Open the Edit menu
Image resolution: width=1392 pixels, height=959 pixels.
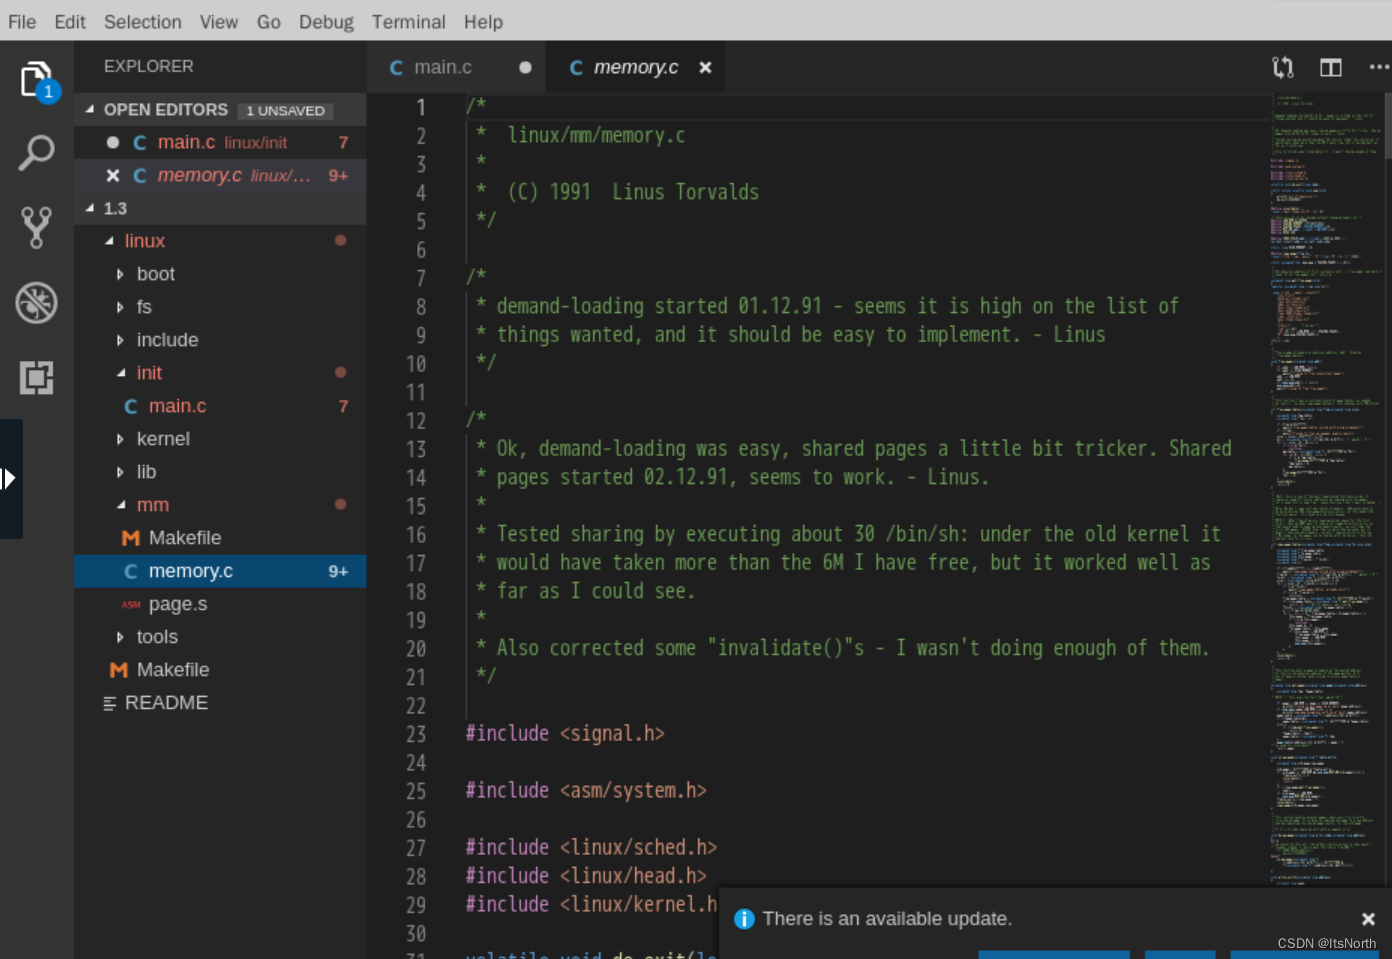pyautogui.click(x=70, y=21)
